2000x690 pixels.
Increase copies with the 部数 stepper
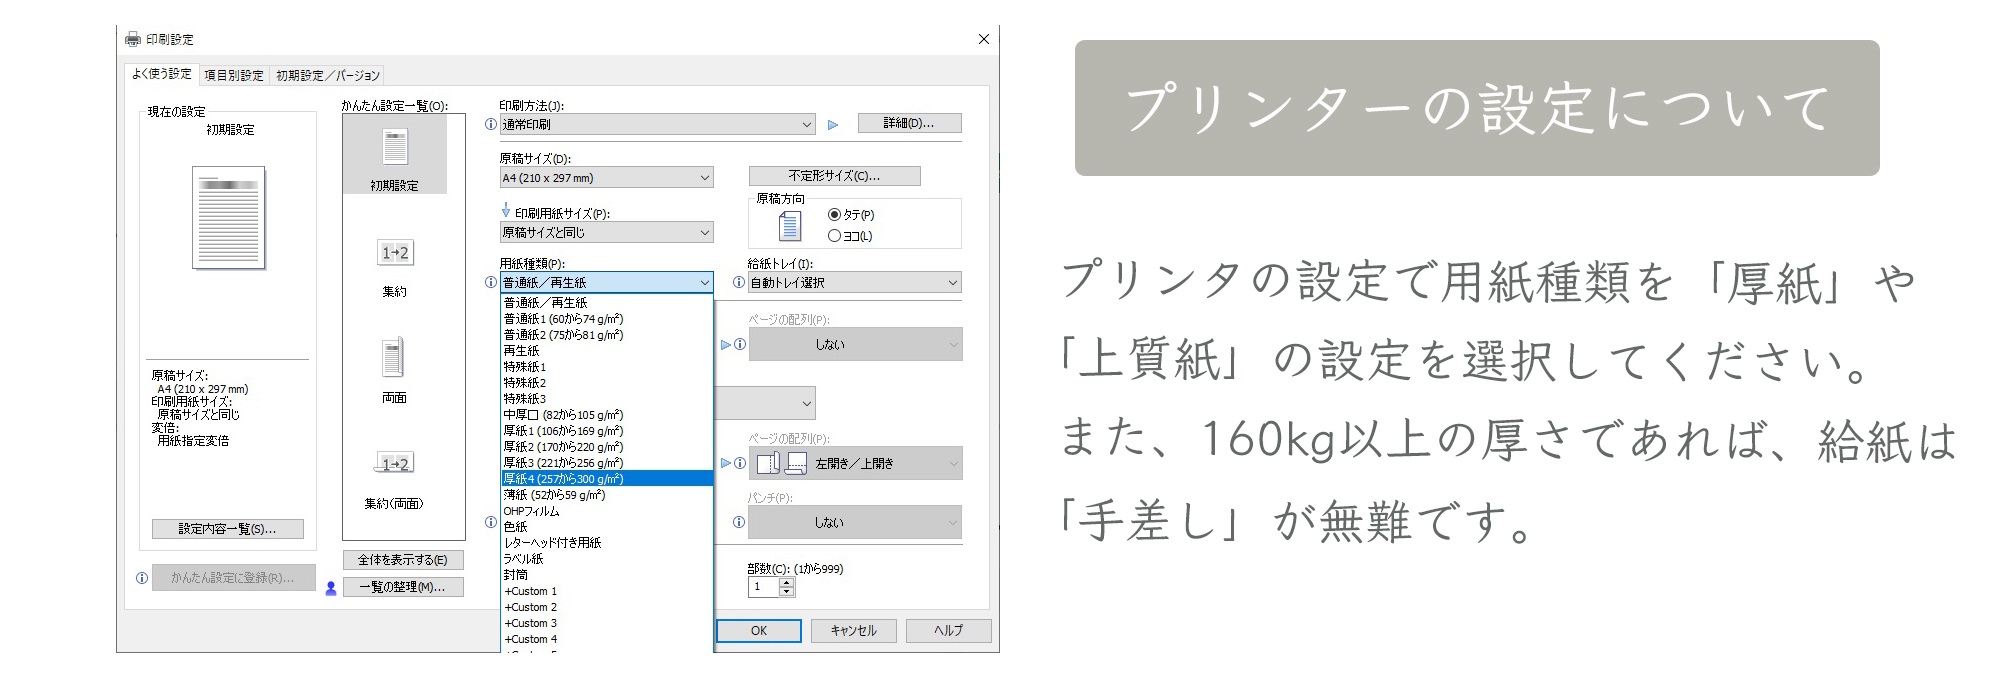(x=787, y=583)
